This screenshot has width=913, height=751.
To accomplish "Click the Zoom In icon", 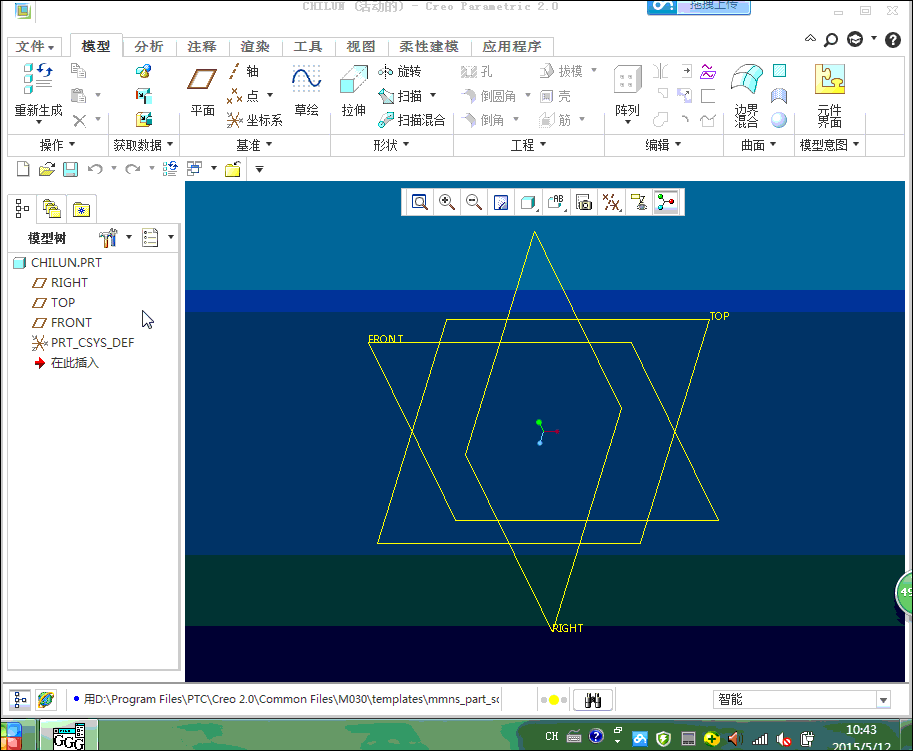I will (x=447, y=202).
